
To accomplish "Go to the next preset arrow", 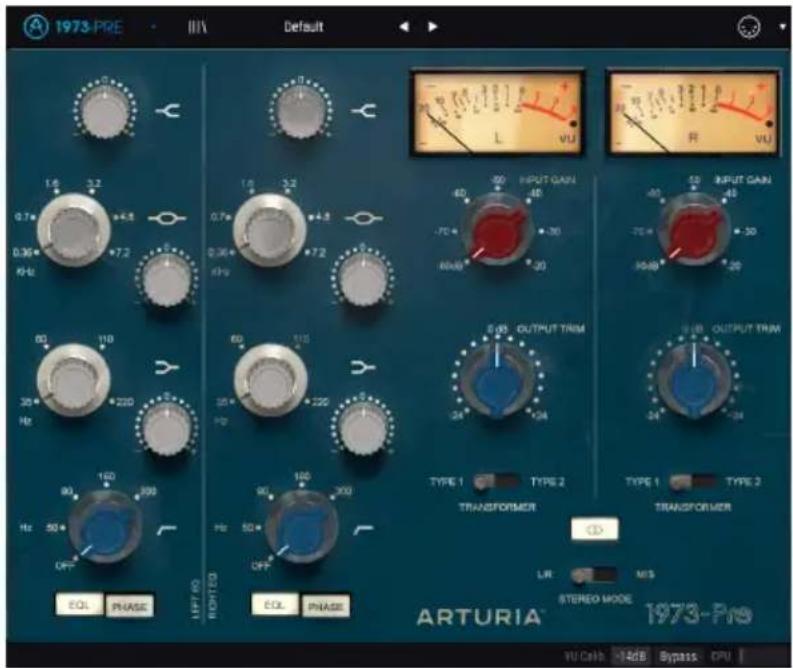I will (x=432, y=27).
